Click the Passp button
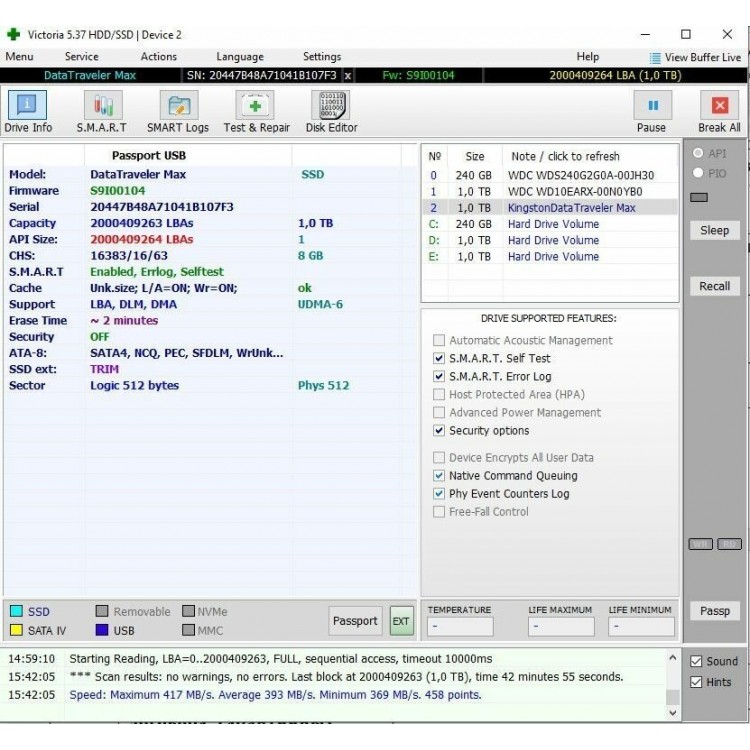Image resolution: width=750 pixels, height=750 pixels. coord(715,611)
